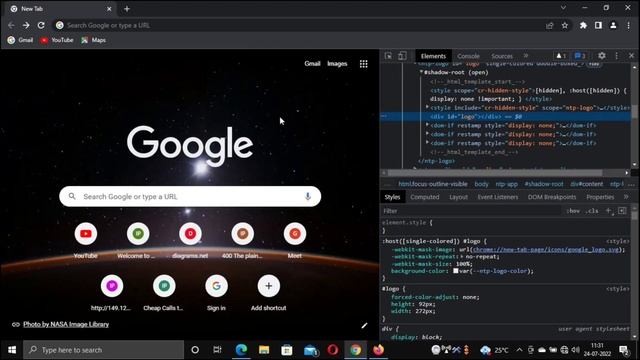Open the Layout pane tab
Screen dimensions: 640x360
(458, 197)
